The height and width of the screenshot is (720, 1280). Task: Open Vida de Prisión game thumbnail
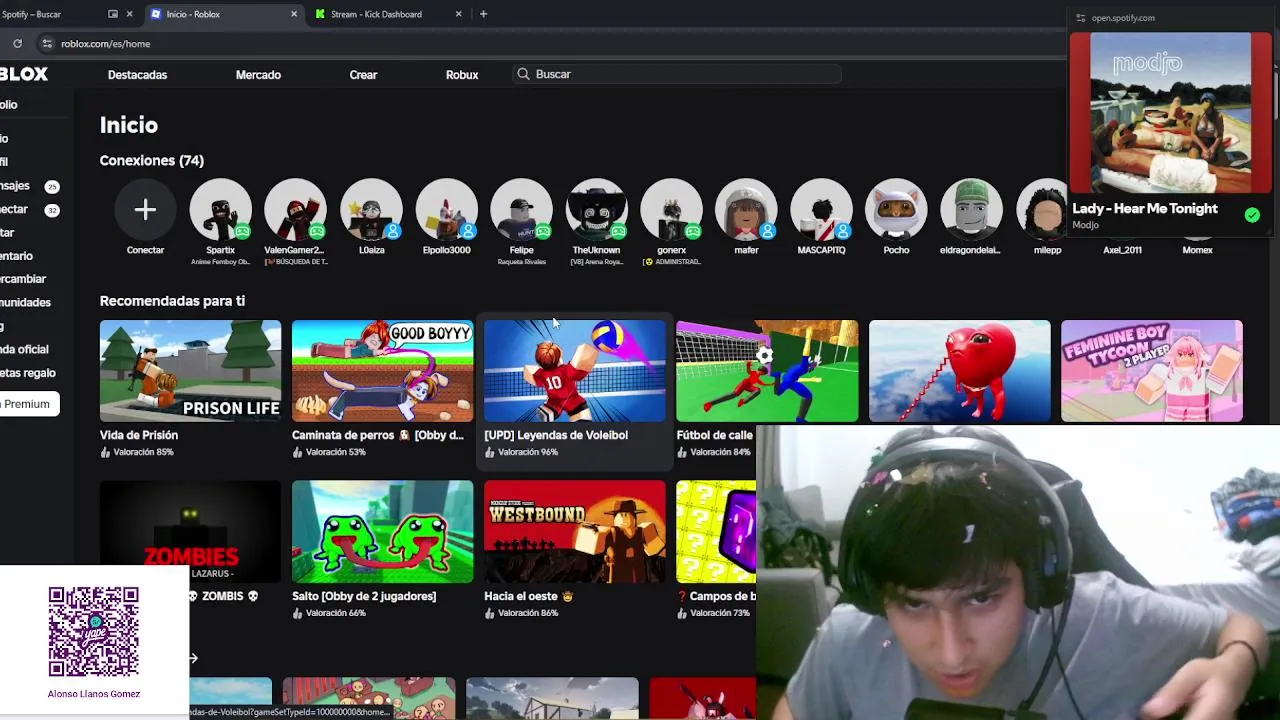[190, 371]
